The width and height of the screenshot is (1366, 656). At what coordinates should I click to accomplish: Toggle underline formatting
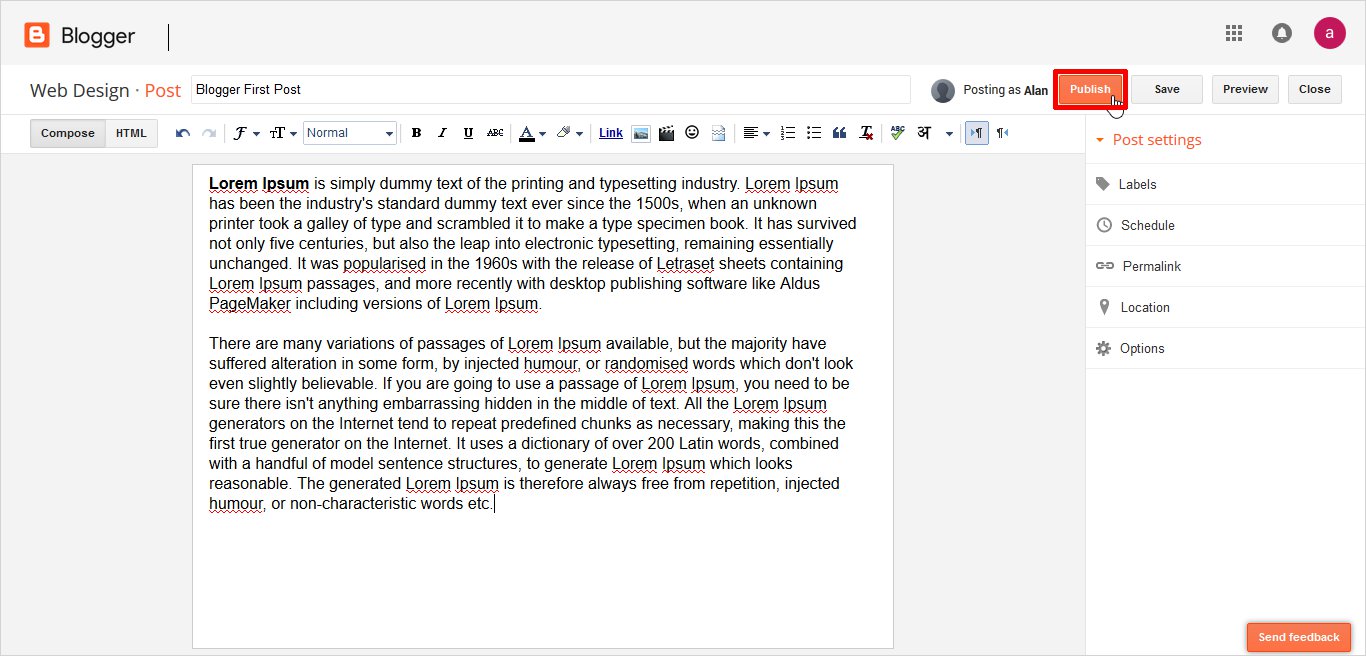468,133
